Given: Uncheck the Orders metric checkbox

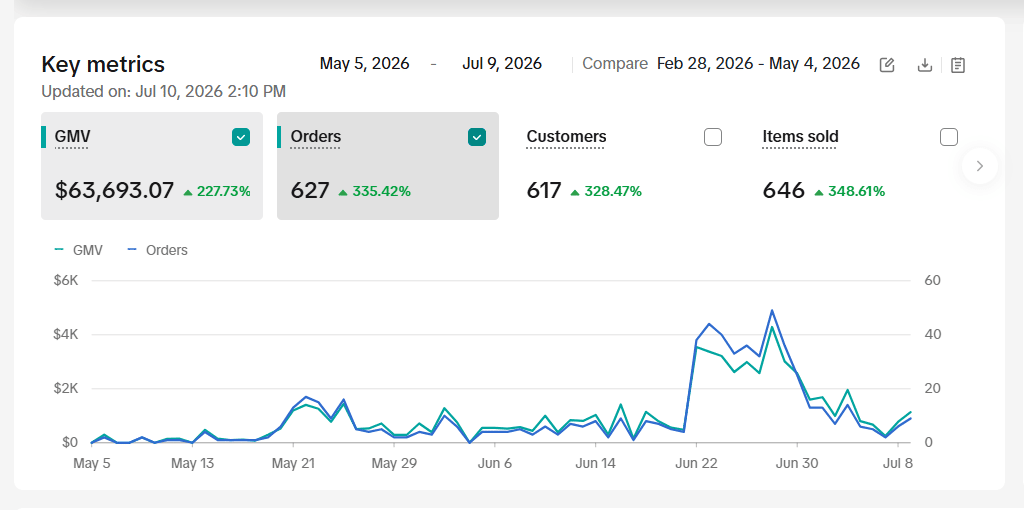Looking at the screenshot, I should coord(477,137).
